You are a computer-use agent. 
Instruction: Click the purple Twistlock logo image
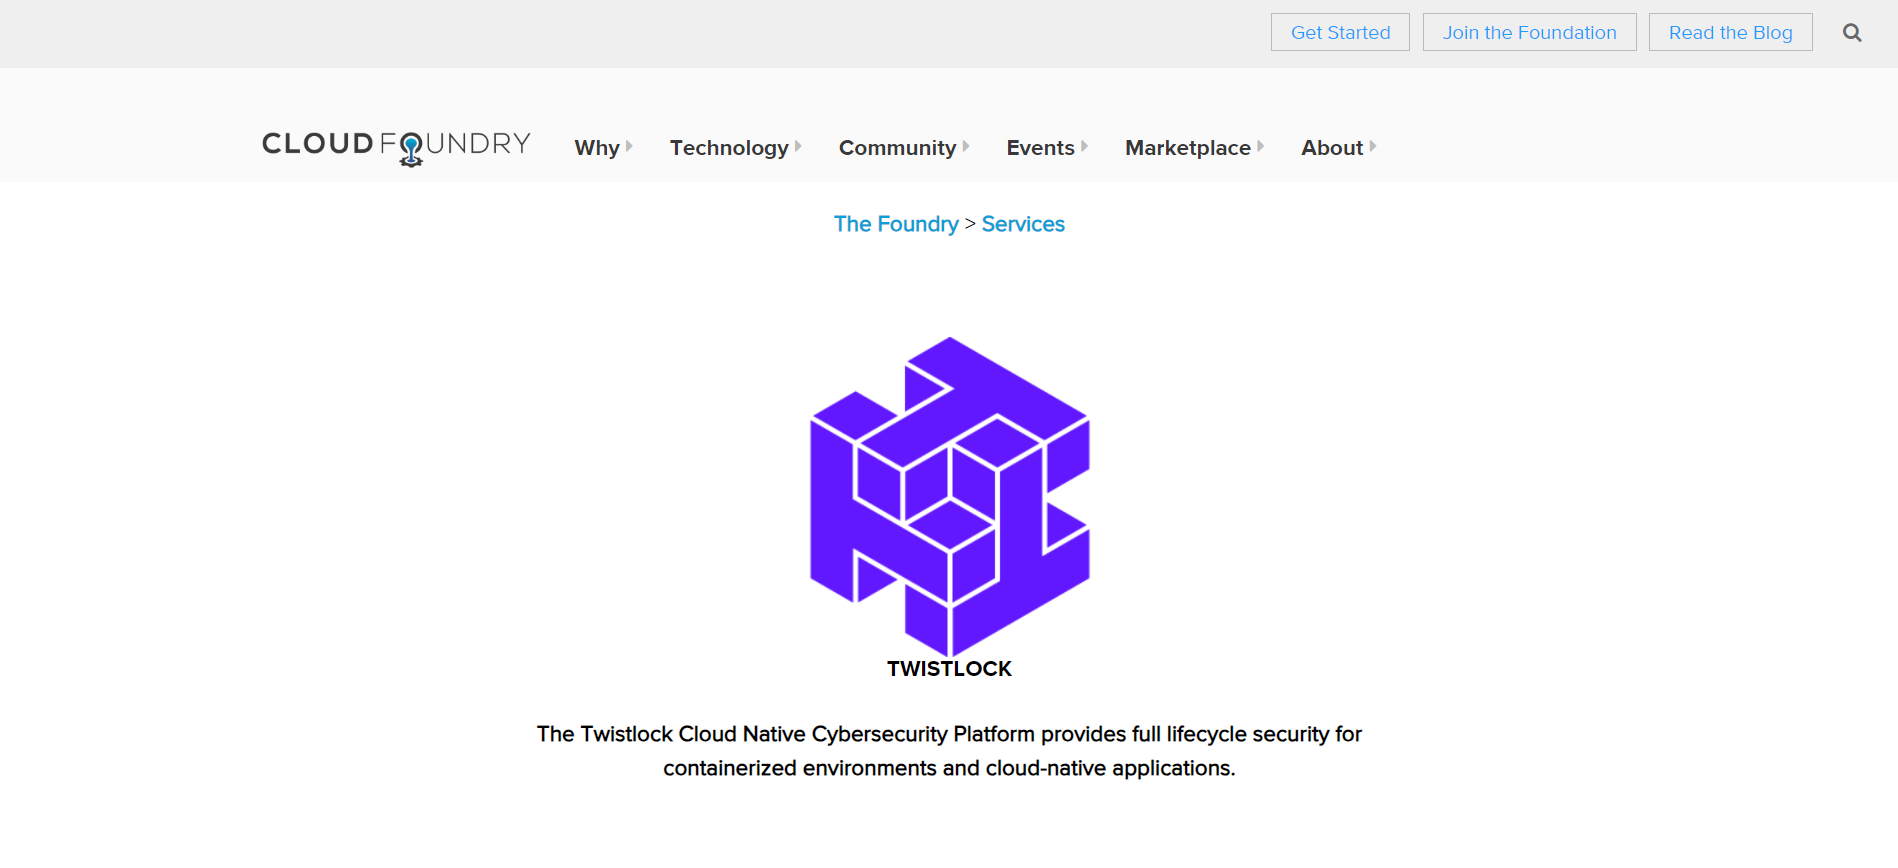point(949,497)
